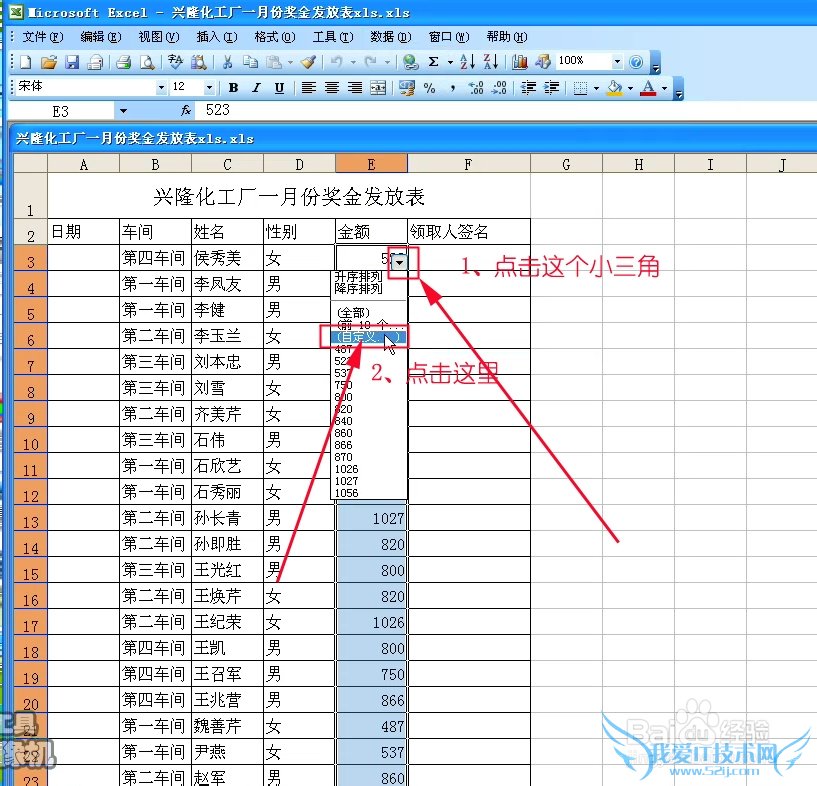Click the formula bar showing 523
Viewport: 817px width, 786px height.
(x=505, y=110)
